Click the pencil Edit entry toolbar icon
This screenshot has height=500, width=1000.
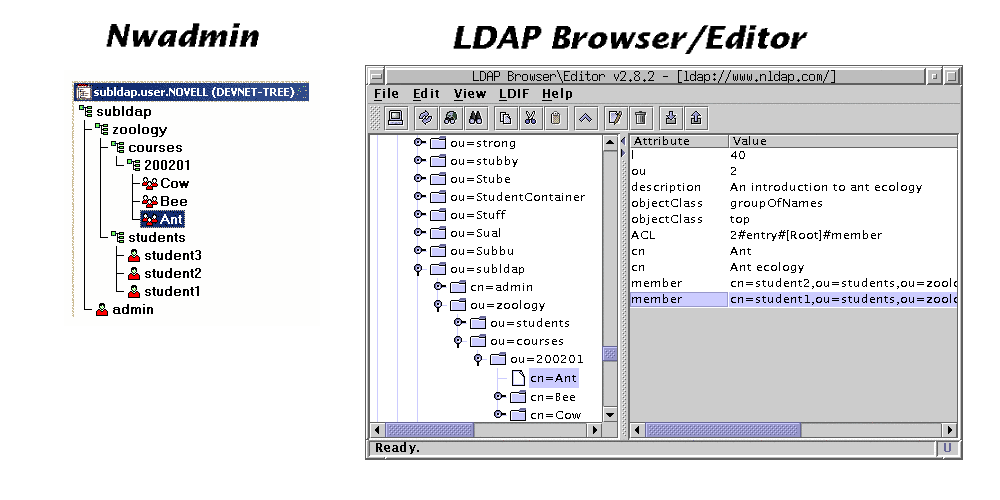point(615,118)
